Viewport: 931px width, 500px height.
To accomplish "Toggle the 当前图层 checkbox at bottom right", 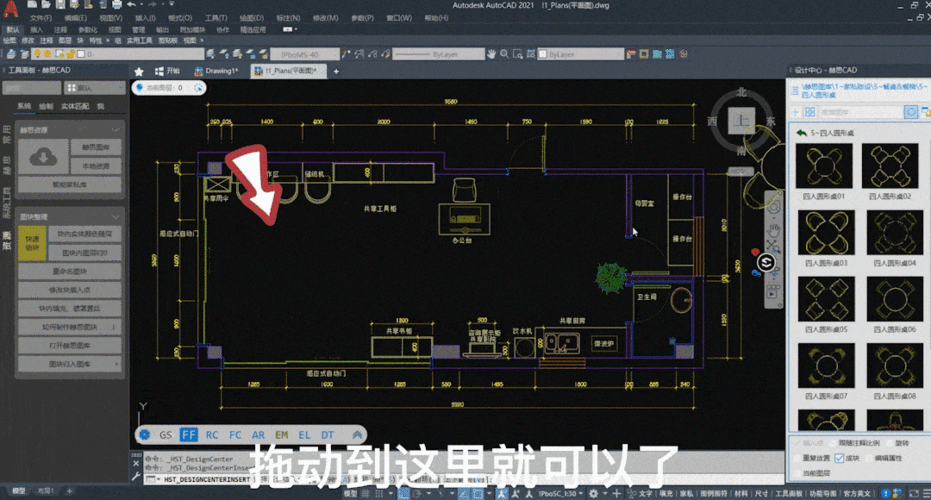I will [x=797, y=473].
